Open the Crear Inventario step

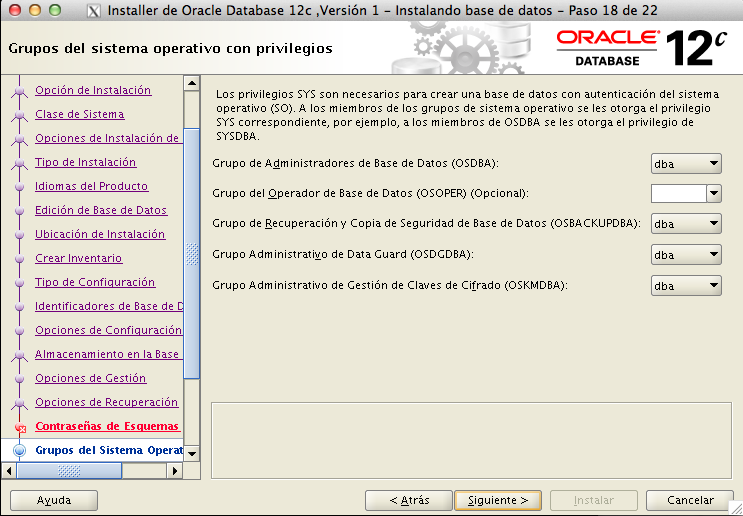[79, 258]
